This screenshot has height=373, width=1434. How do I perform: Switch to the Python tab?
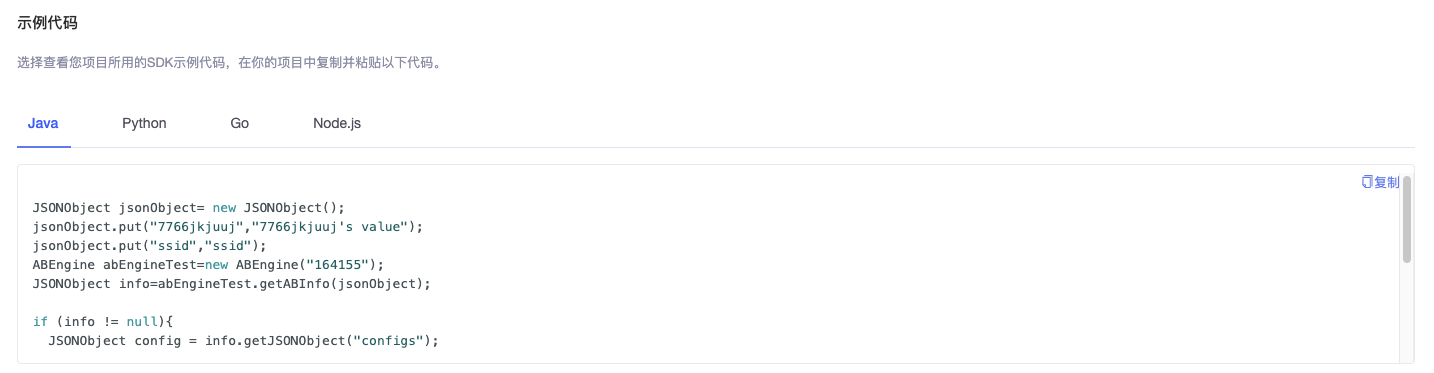(144, 123)
